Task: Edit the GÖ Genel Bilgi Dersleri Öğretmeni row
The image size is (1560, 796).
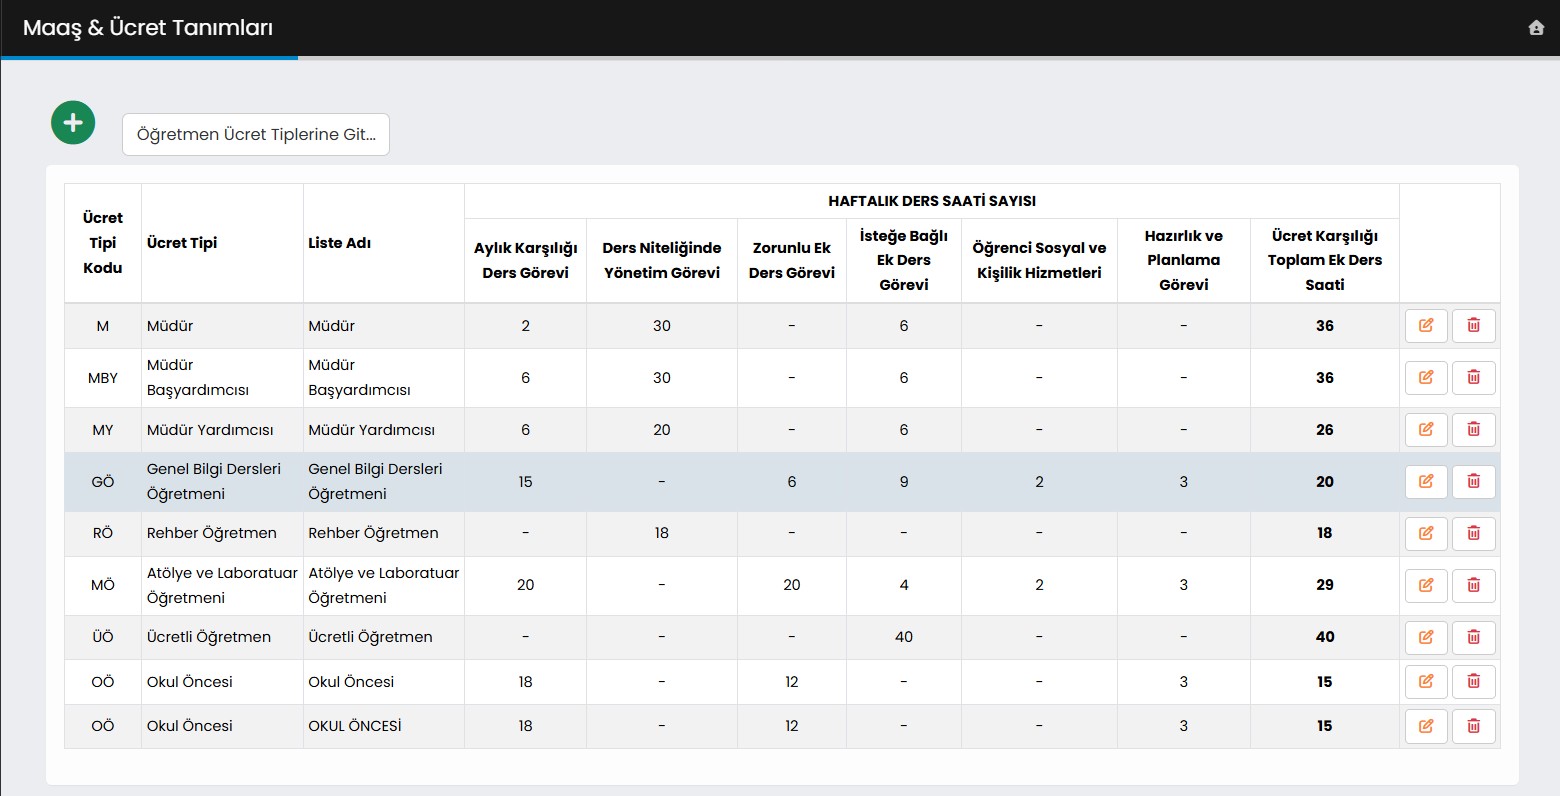Action: (1426, 482)
